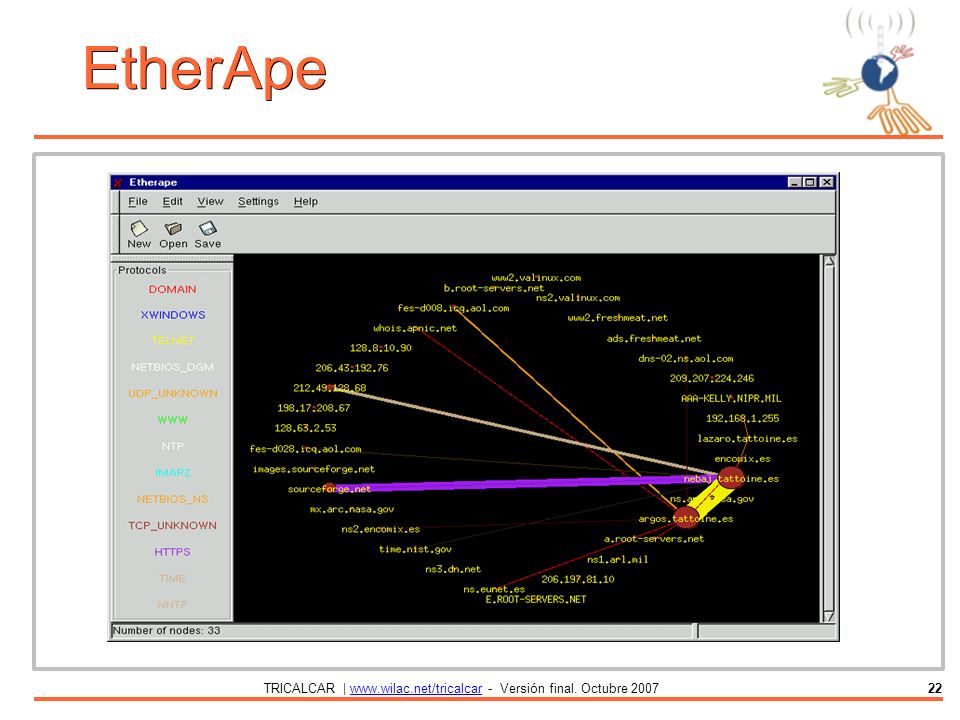
Task: Click the 128.63.2.53 node label
Action: pyautogui.click(x=306, y=428)
